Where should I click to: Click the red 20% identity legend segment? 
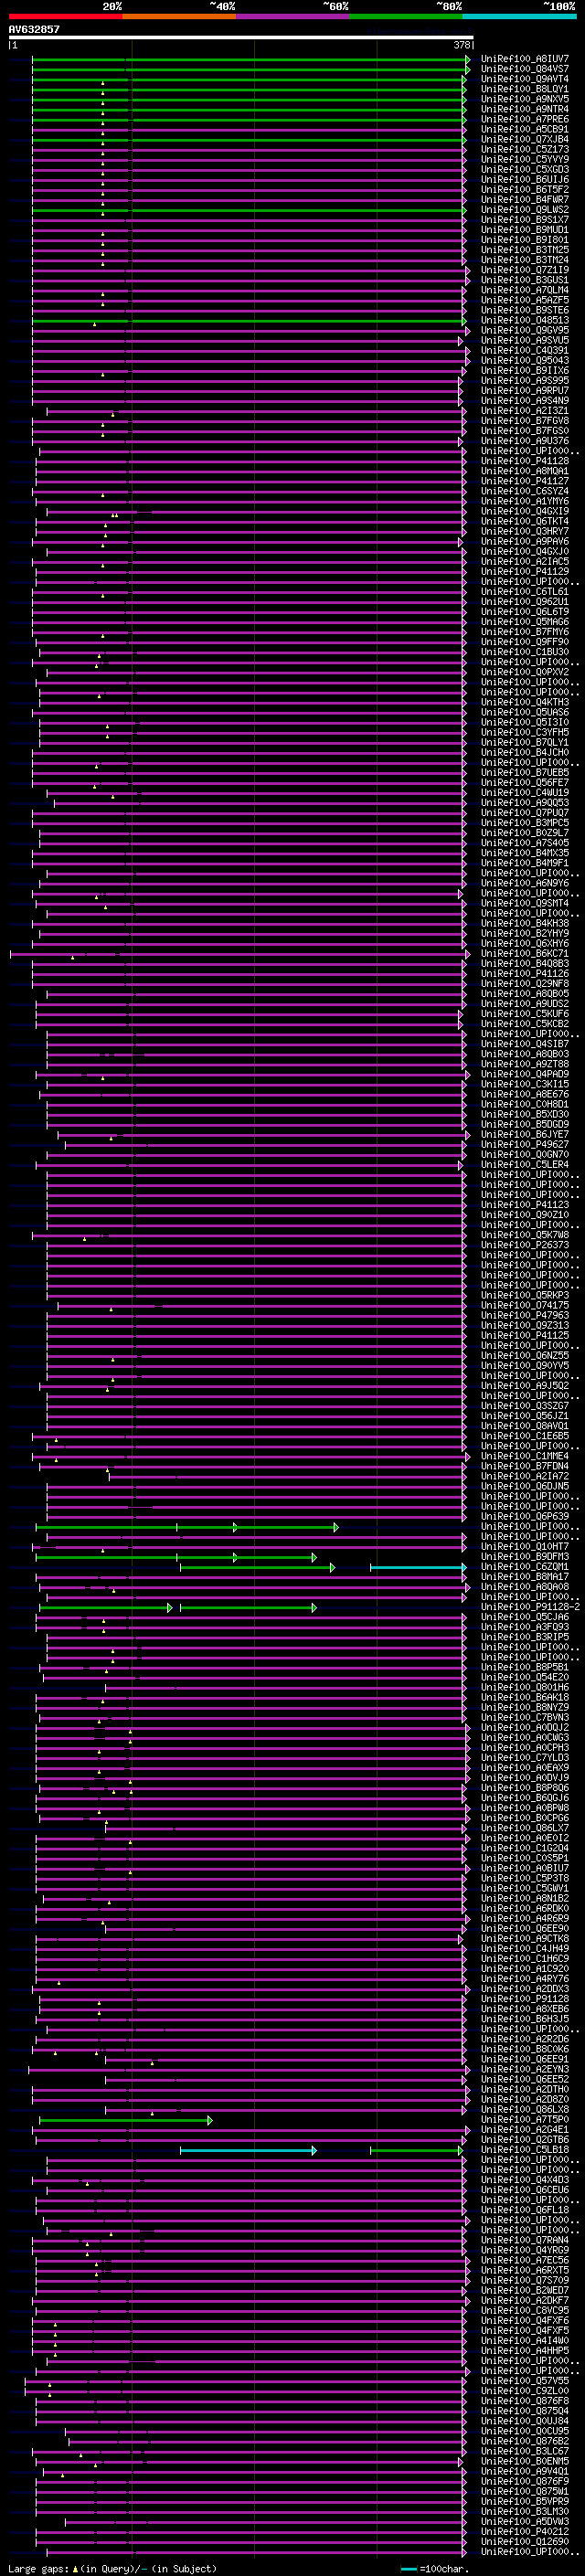point(65,16)
